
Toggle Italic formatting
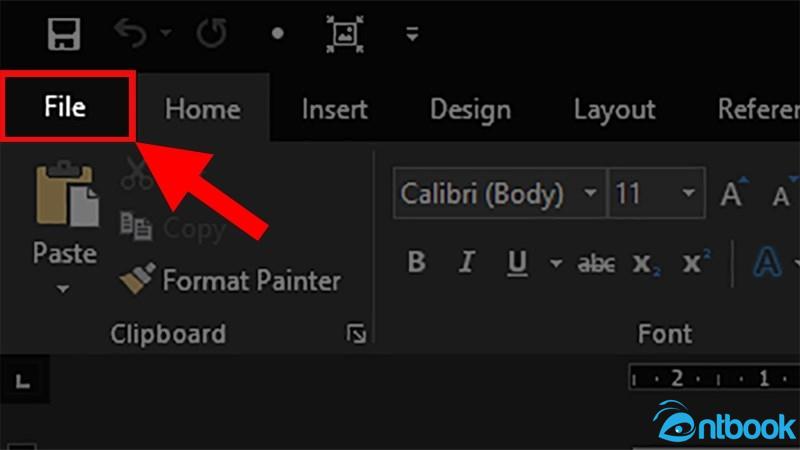click(x=466, y=262)
